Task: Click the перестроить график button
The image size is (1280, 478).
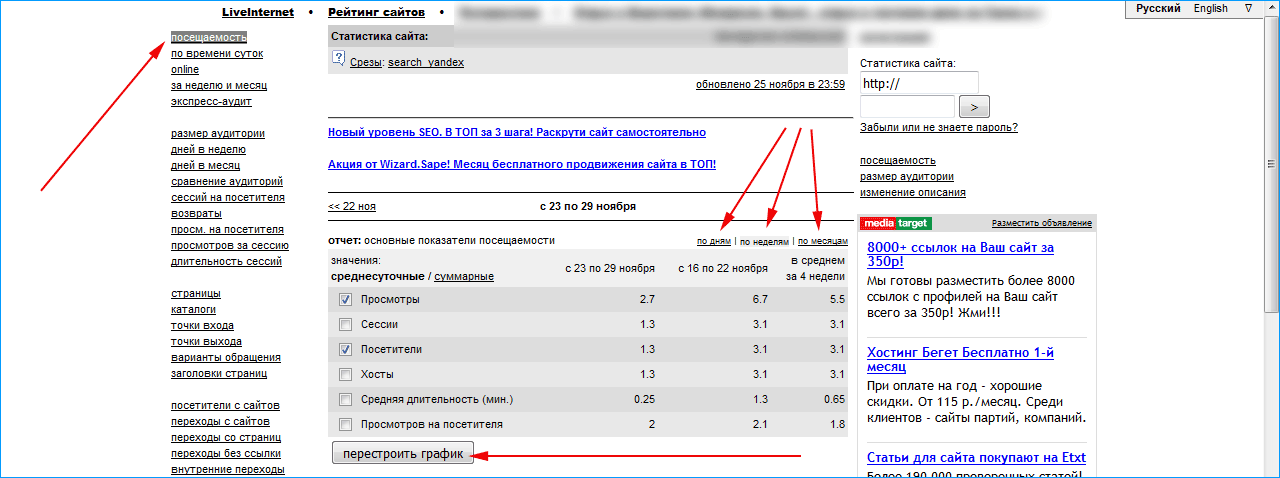Action: 403,454
